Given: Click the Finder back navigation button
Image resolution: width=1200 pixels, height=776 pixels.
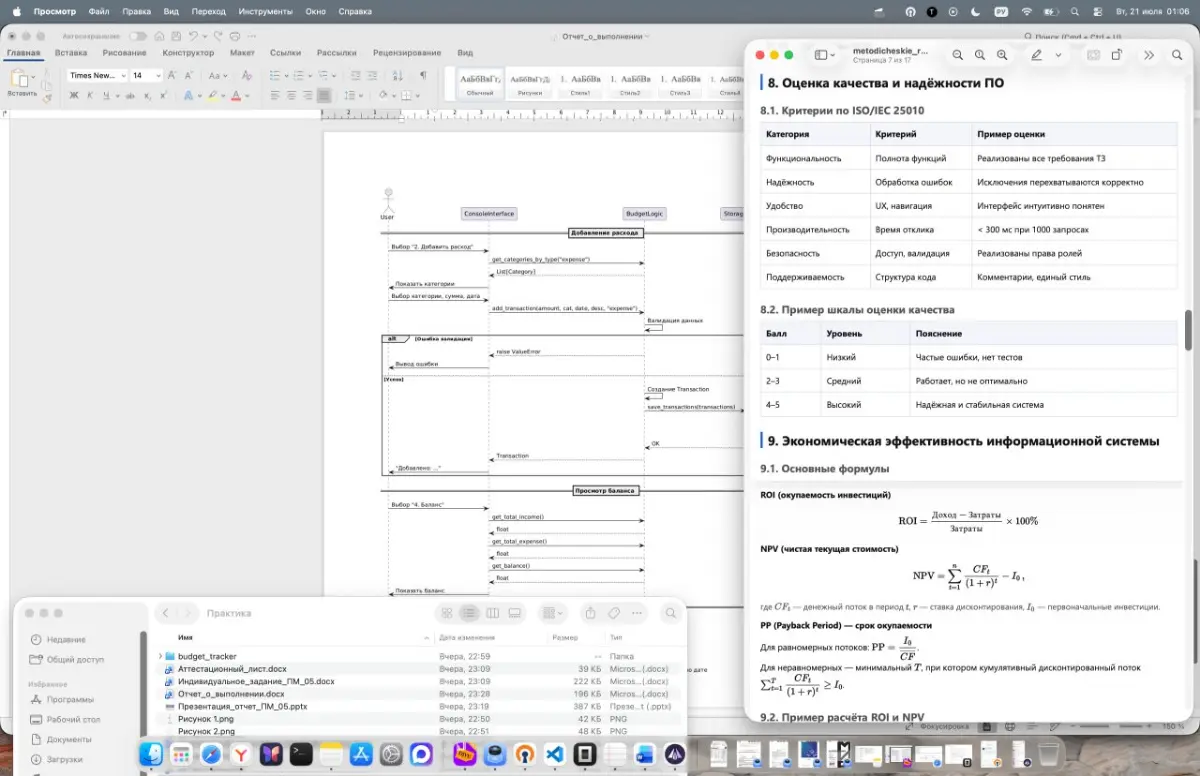Looking at the screenshot, I should (166, 613).
